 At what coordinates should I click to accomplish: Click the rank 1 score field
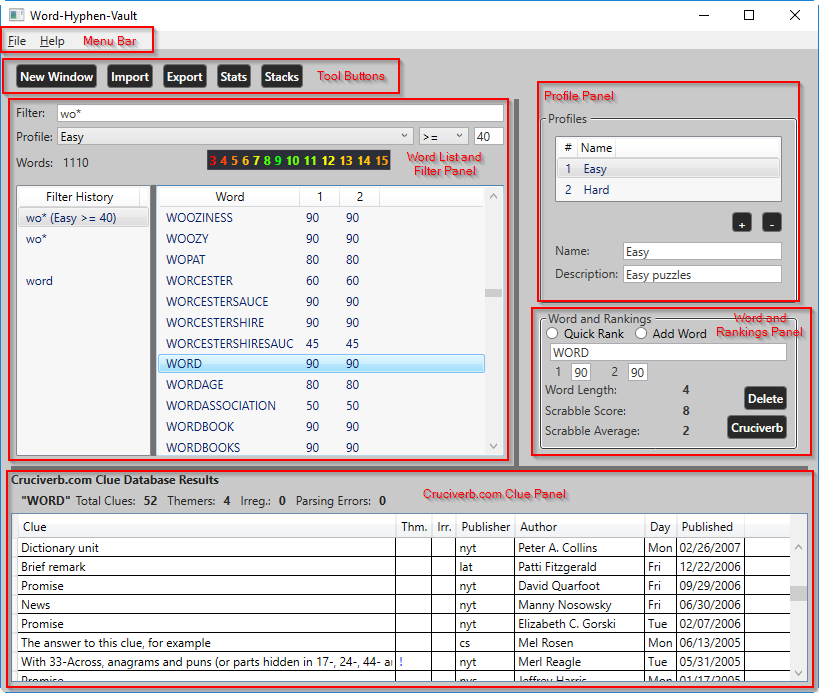(581, 372)
